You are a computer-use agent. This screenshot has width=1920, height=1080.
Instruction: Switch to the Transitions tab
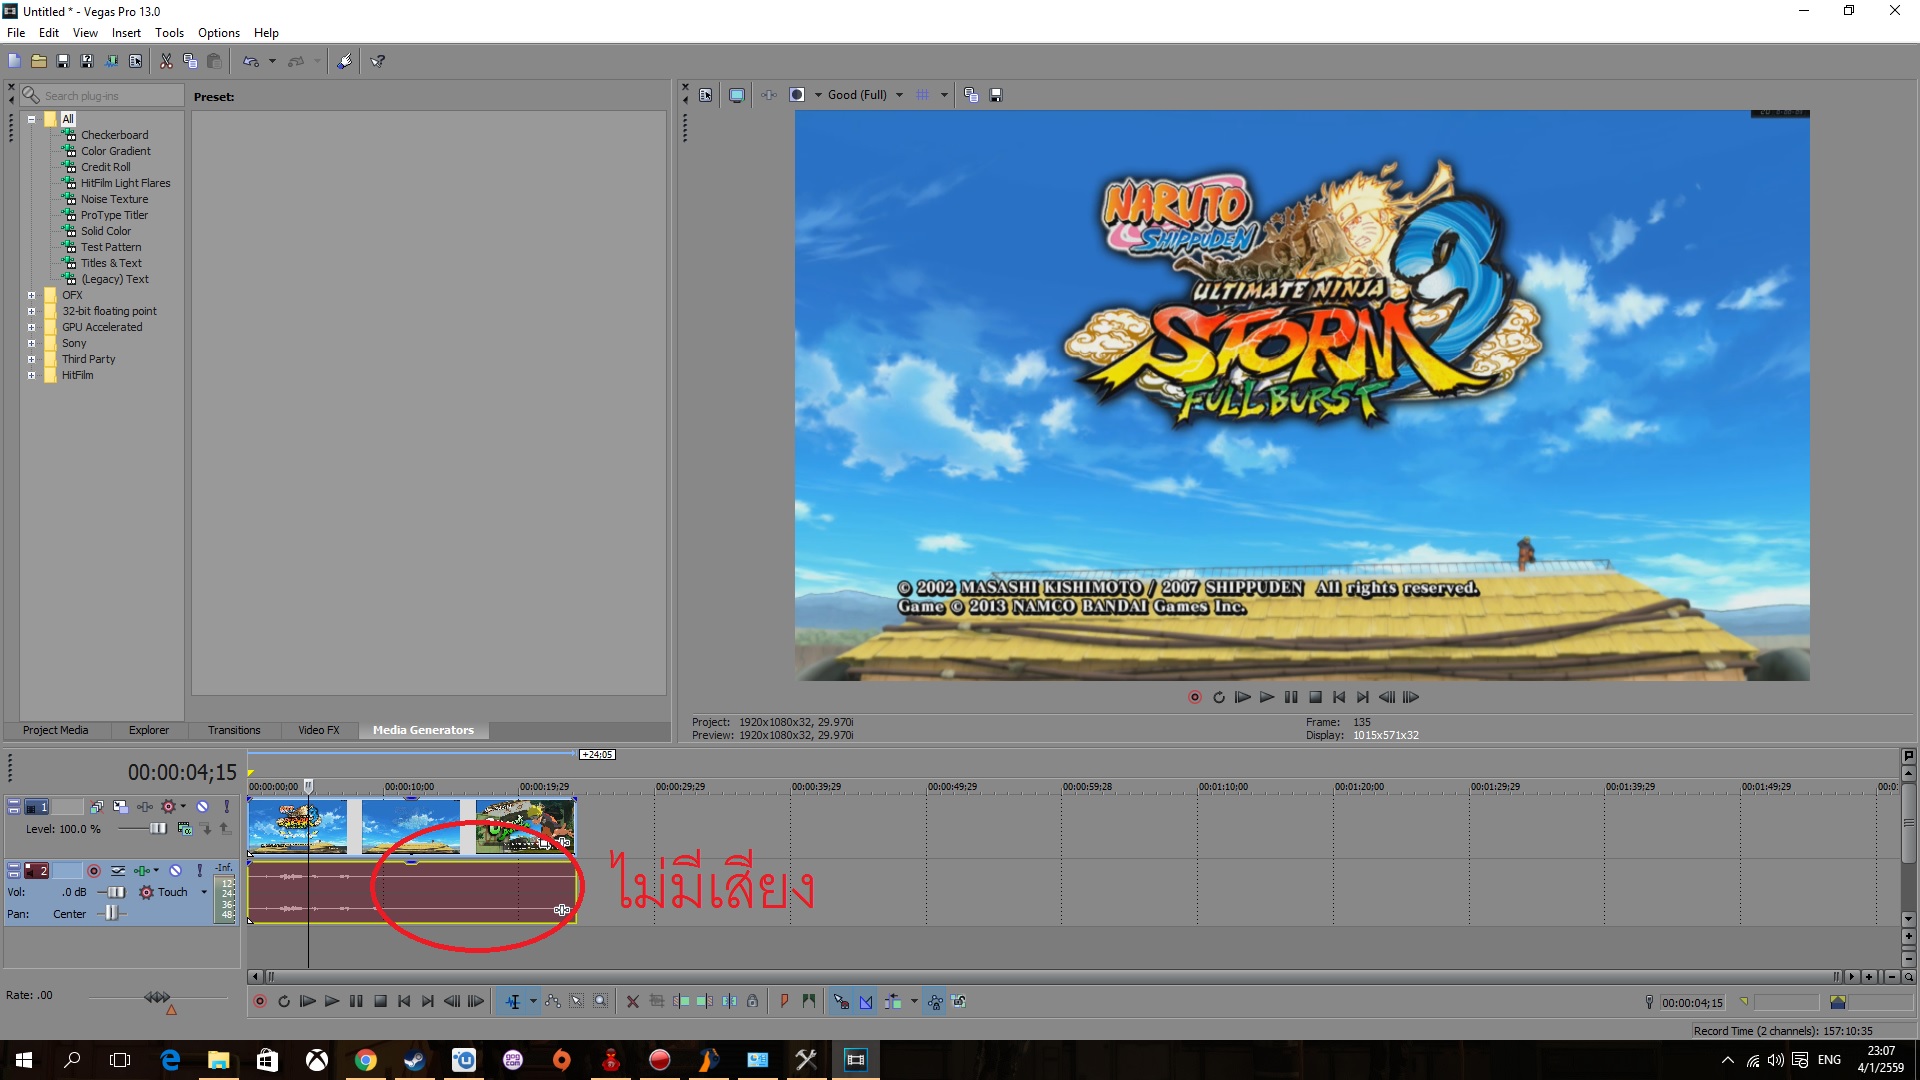234,730
